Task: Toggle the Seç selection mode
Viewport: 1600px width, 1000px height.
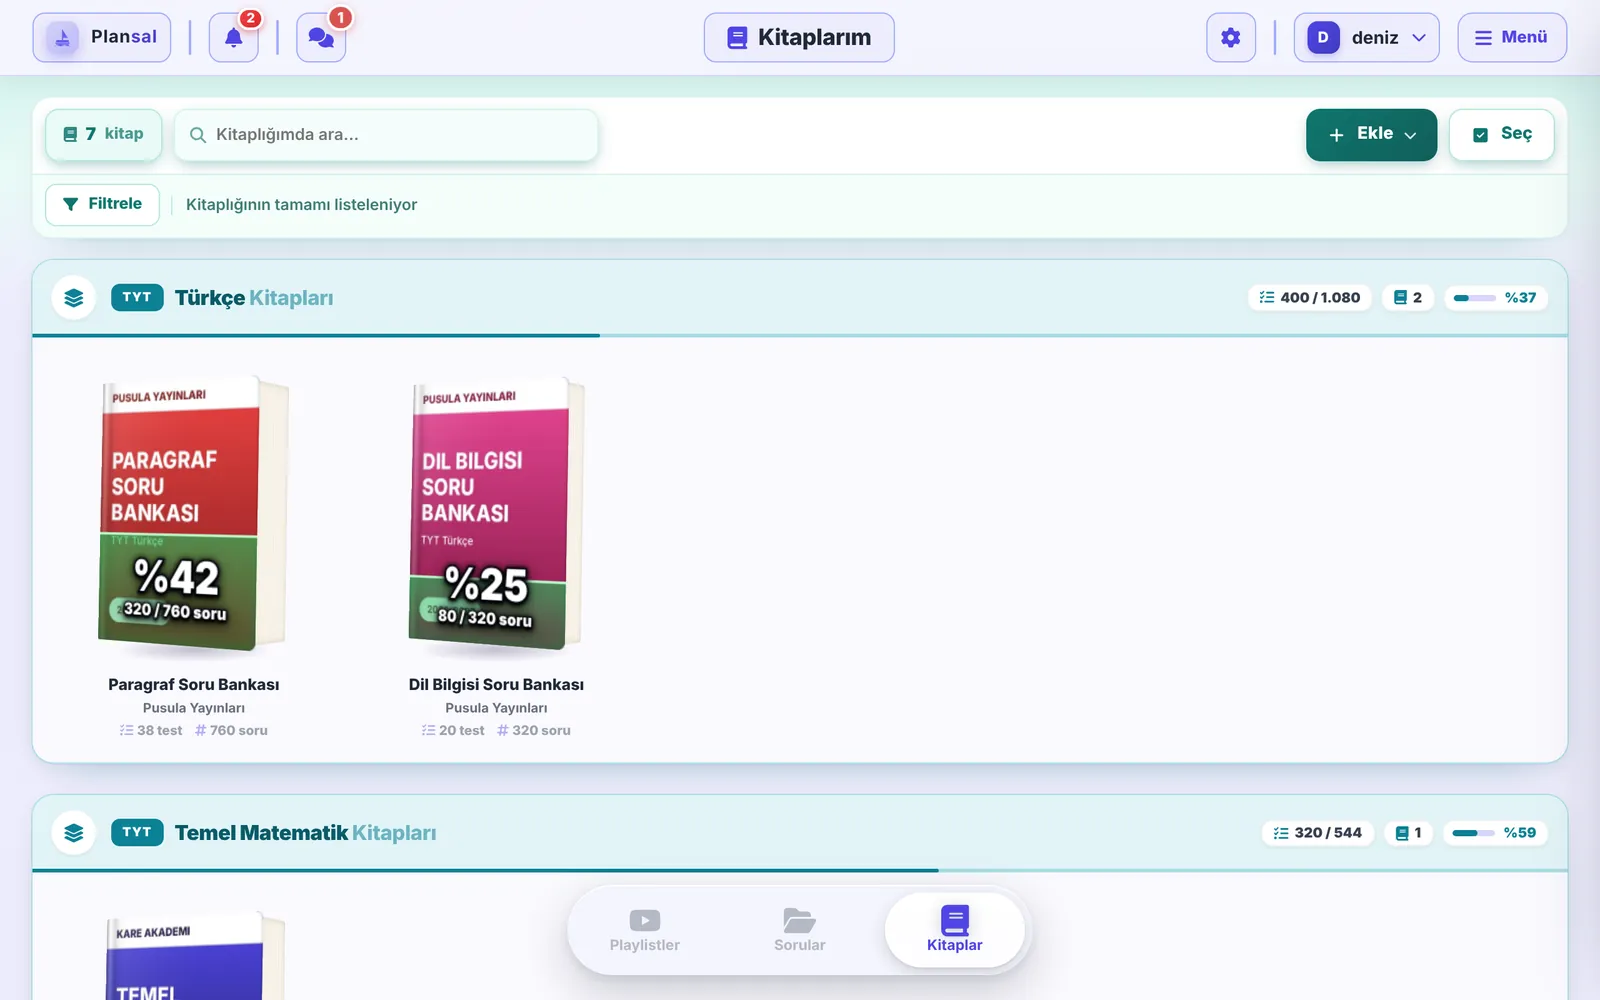Action: (1502, 134)
